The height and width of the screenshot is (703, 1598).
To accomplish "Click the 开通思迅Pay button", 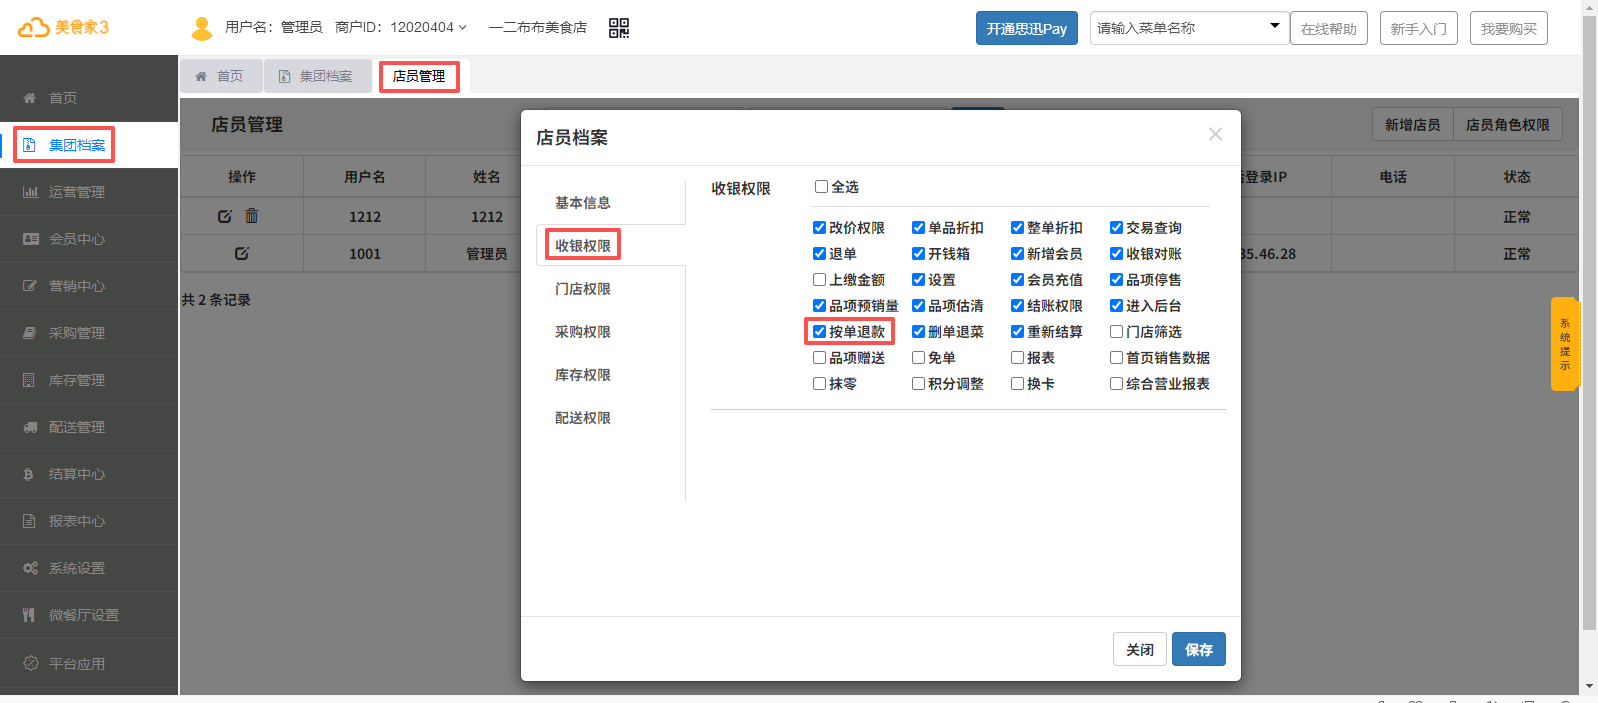I will pyautogui.click(x=1026, y=28).
